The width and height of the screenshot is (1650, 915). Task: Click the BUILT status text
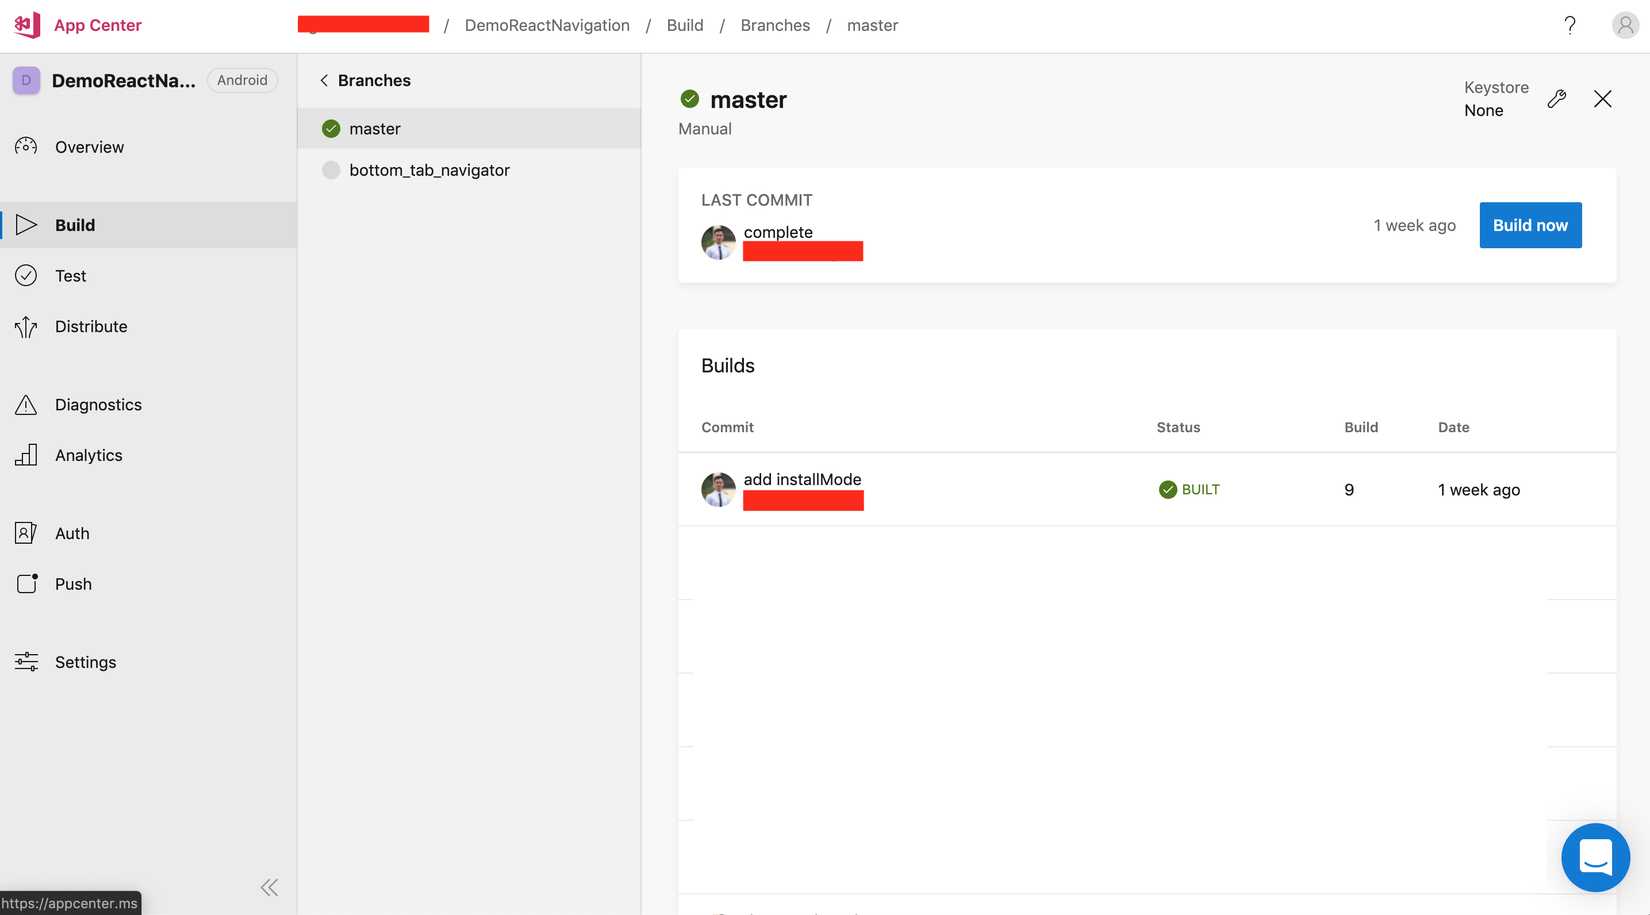(x=1201, y=490)
